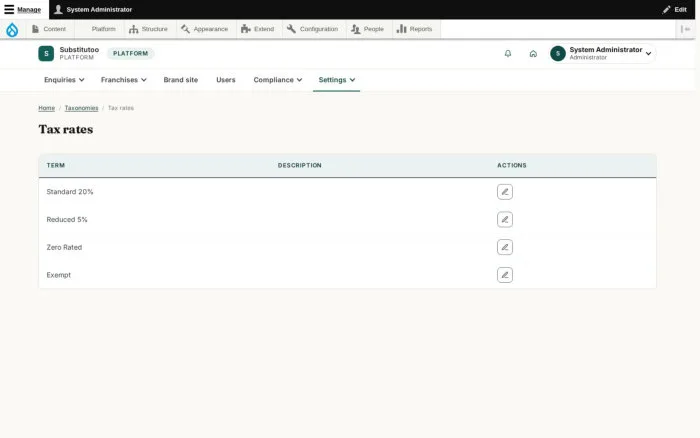Go to the home icon in header

point(533,54)
